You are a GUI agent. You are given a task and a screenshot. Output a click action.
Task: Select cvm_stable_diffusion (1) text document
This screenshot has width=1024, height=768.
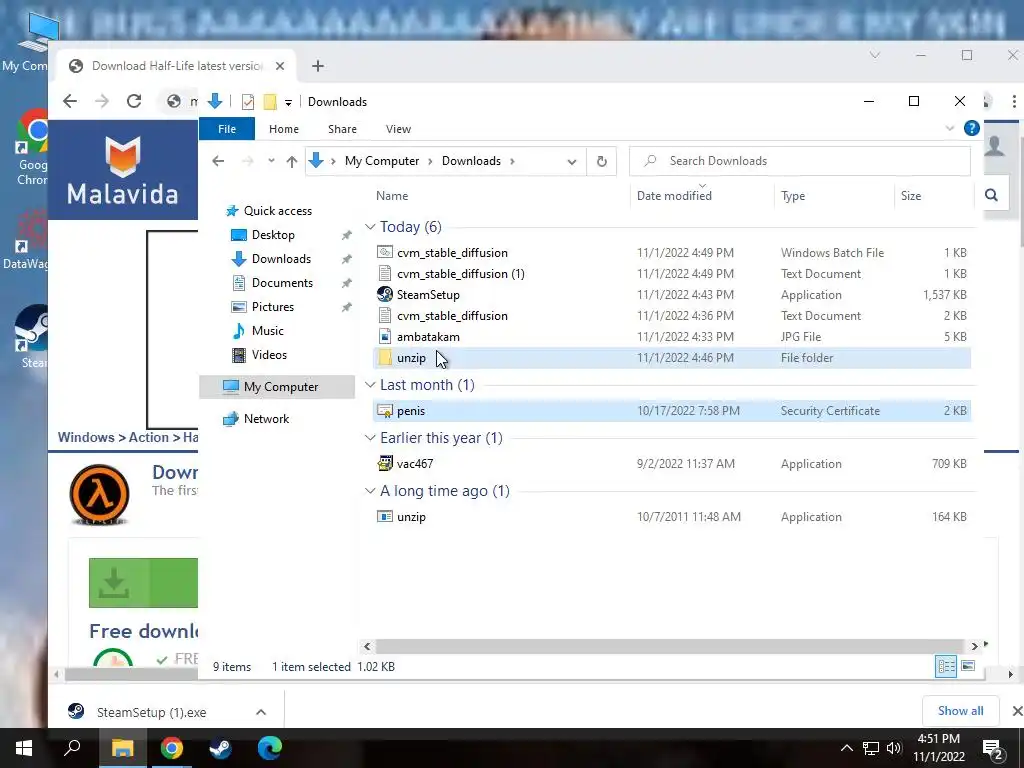(460, 274)
